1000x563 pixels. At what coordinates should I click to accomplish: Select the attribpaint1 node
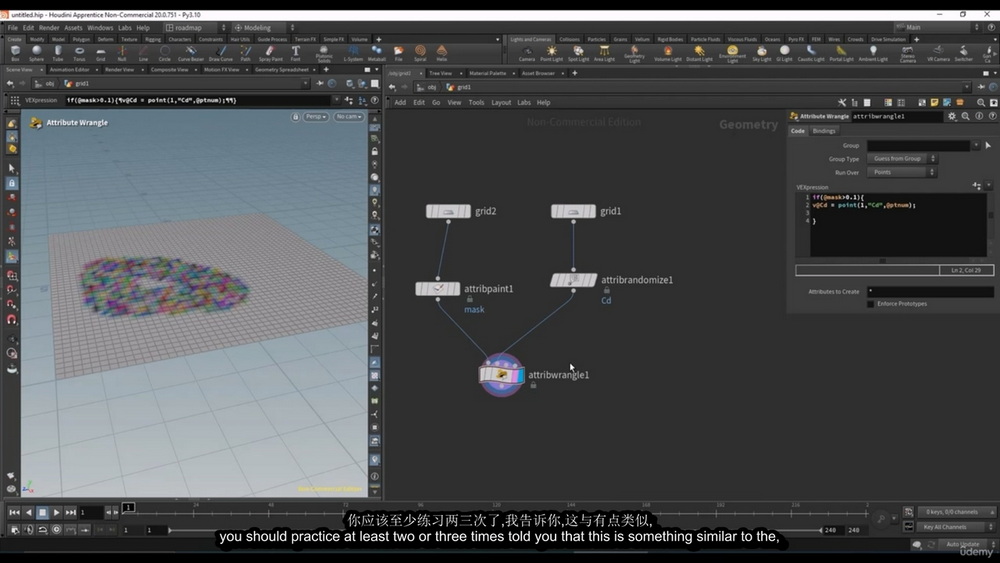click(x=438, y=289)
